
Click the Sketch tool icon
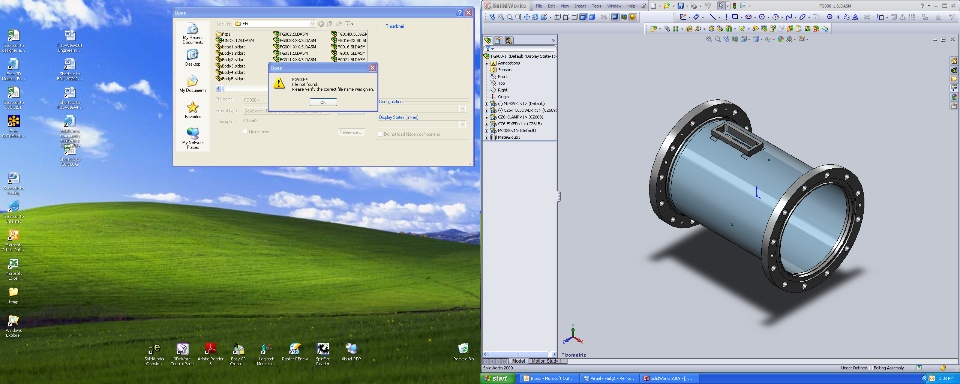(x=683, y=17)
